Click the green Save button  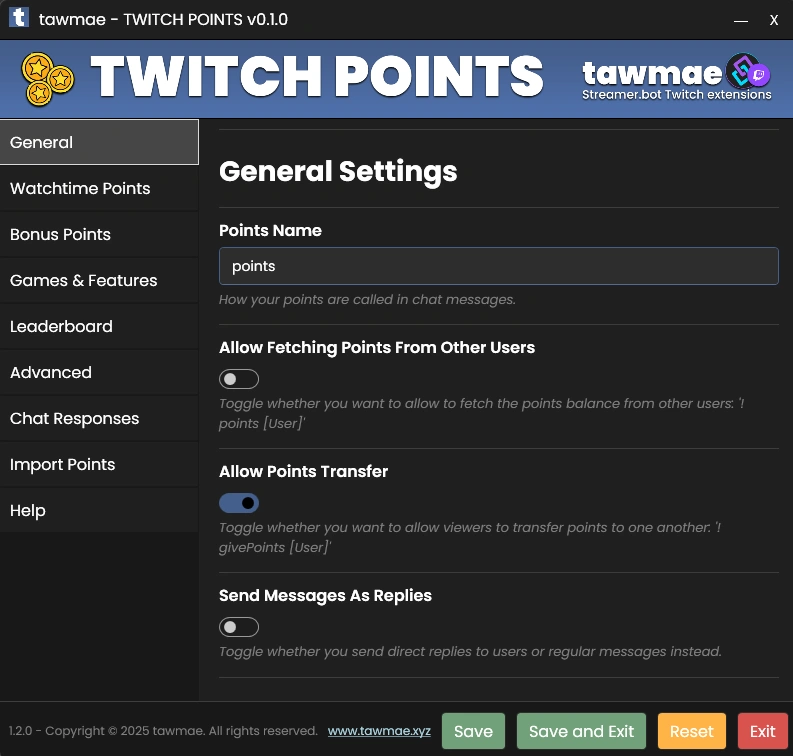point(473,731)
